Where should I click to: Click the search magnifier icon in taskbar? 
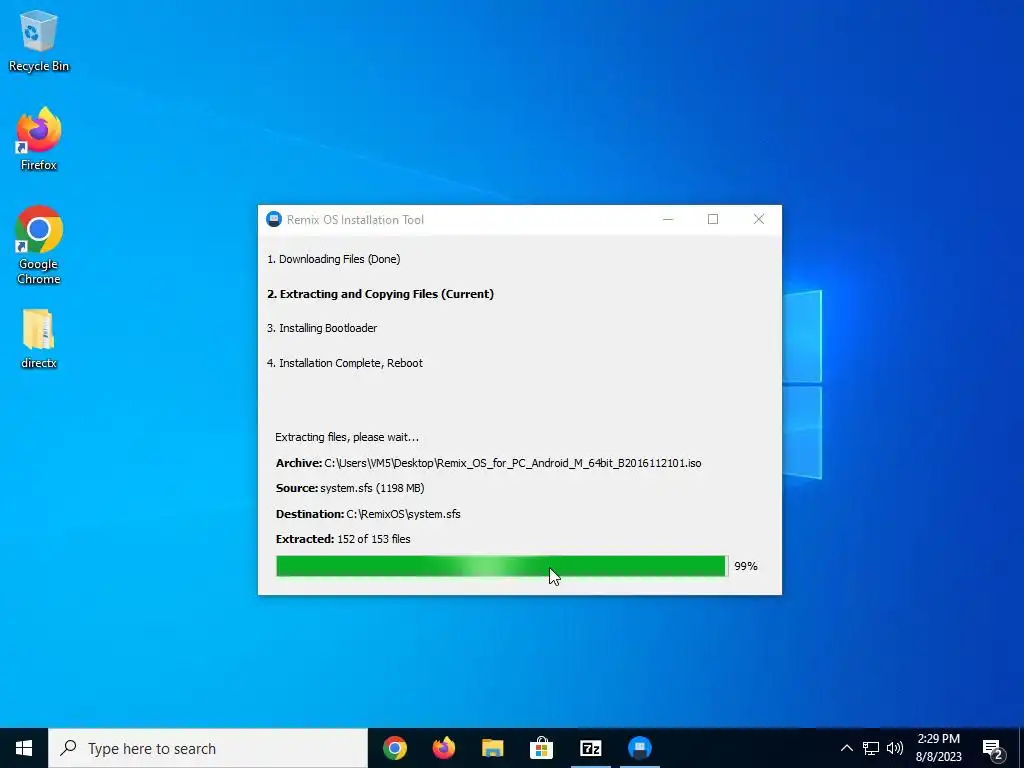(x=68, y=748)
